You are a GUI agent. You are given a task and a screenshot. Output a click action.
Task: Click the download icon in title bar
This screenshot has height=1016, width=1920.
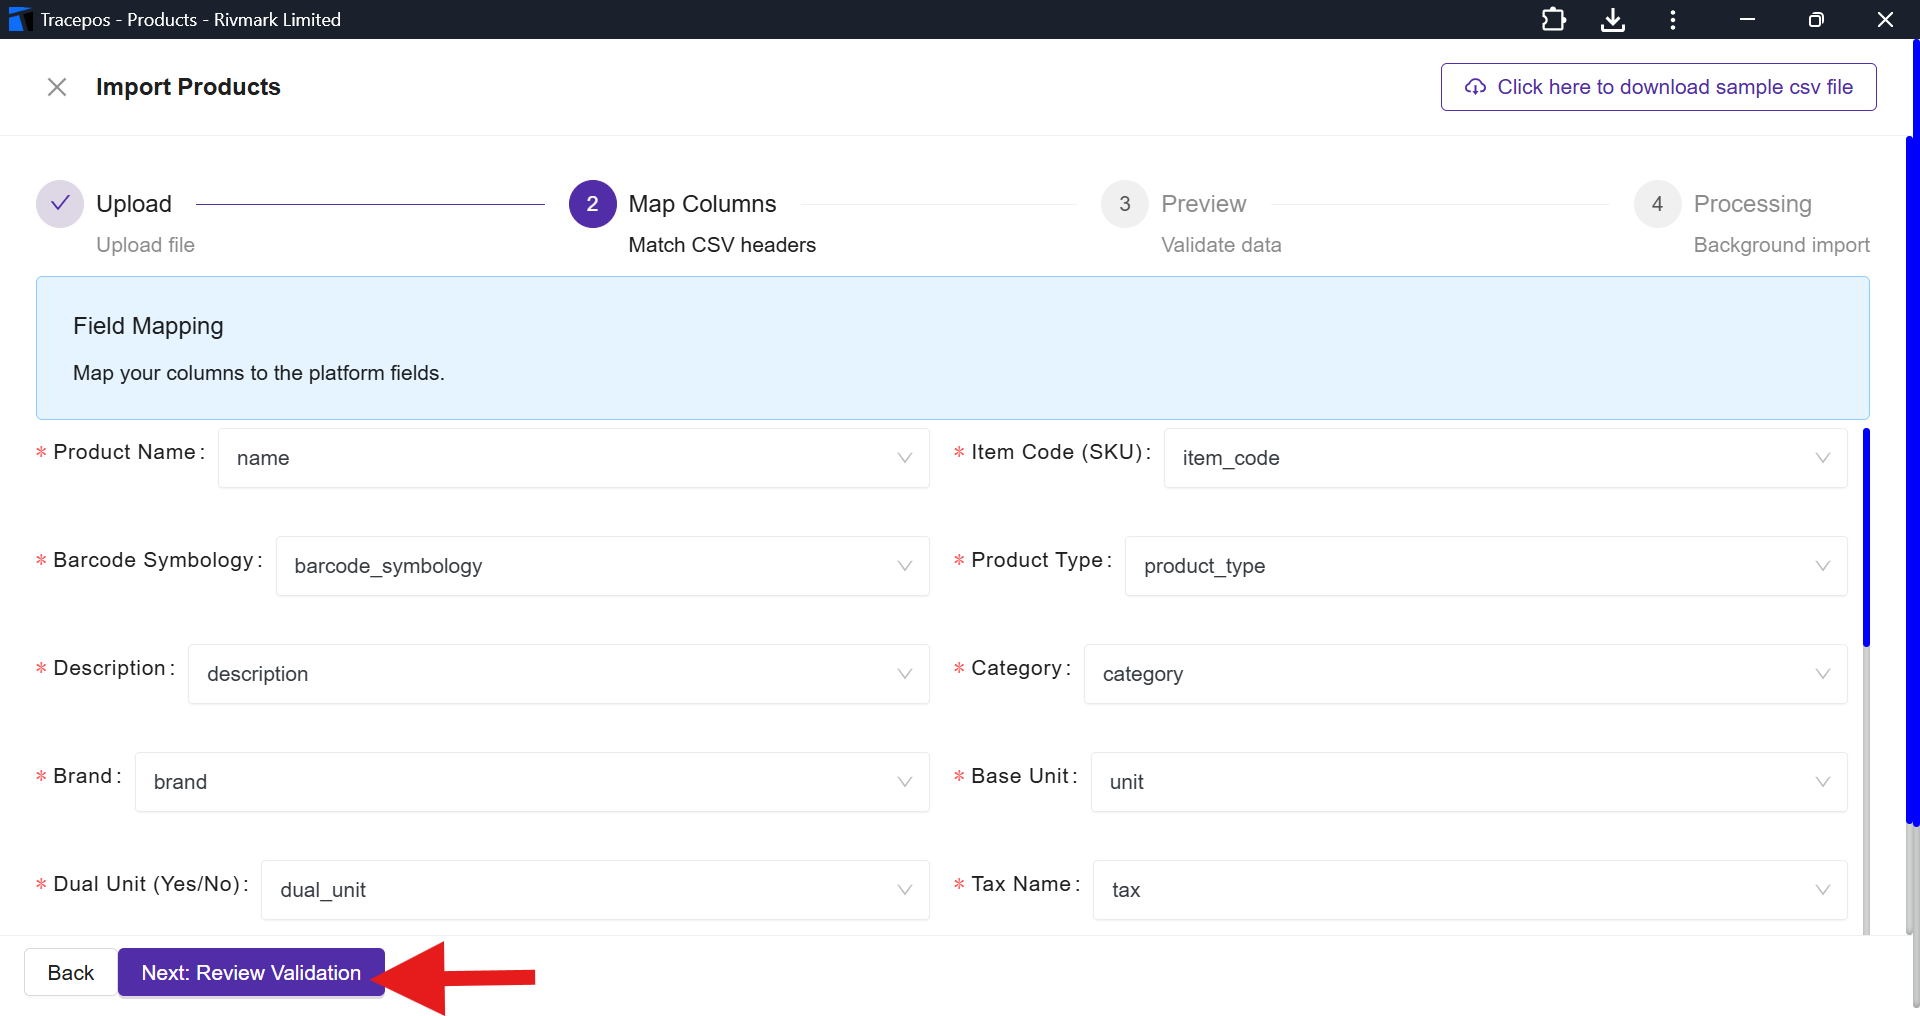pos(1613,19)
